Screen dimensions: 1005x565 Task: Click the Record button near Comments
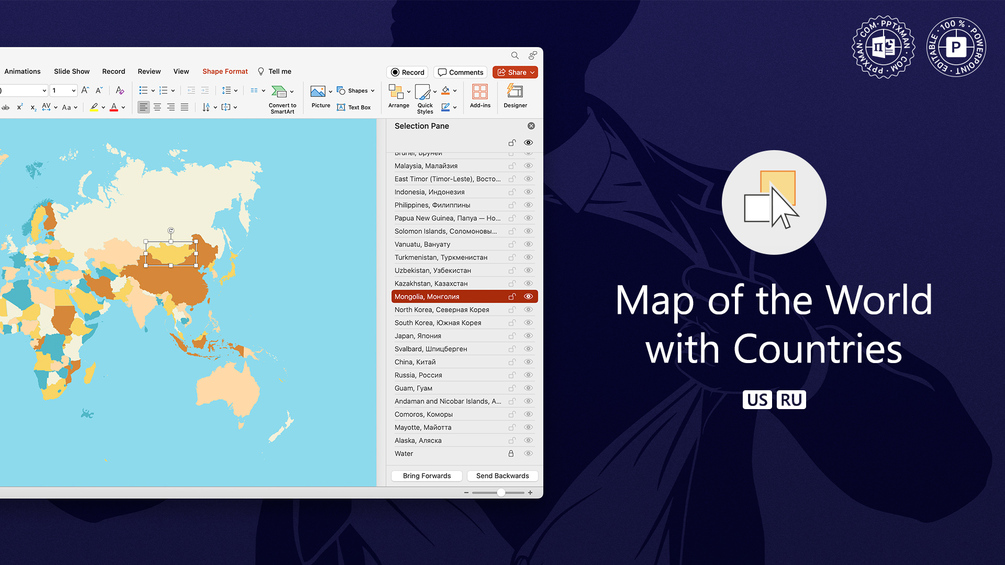point(408,72)
